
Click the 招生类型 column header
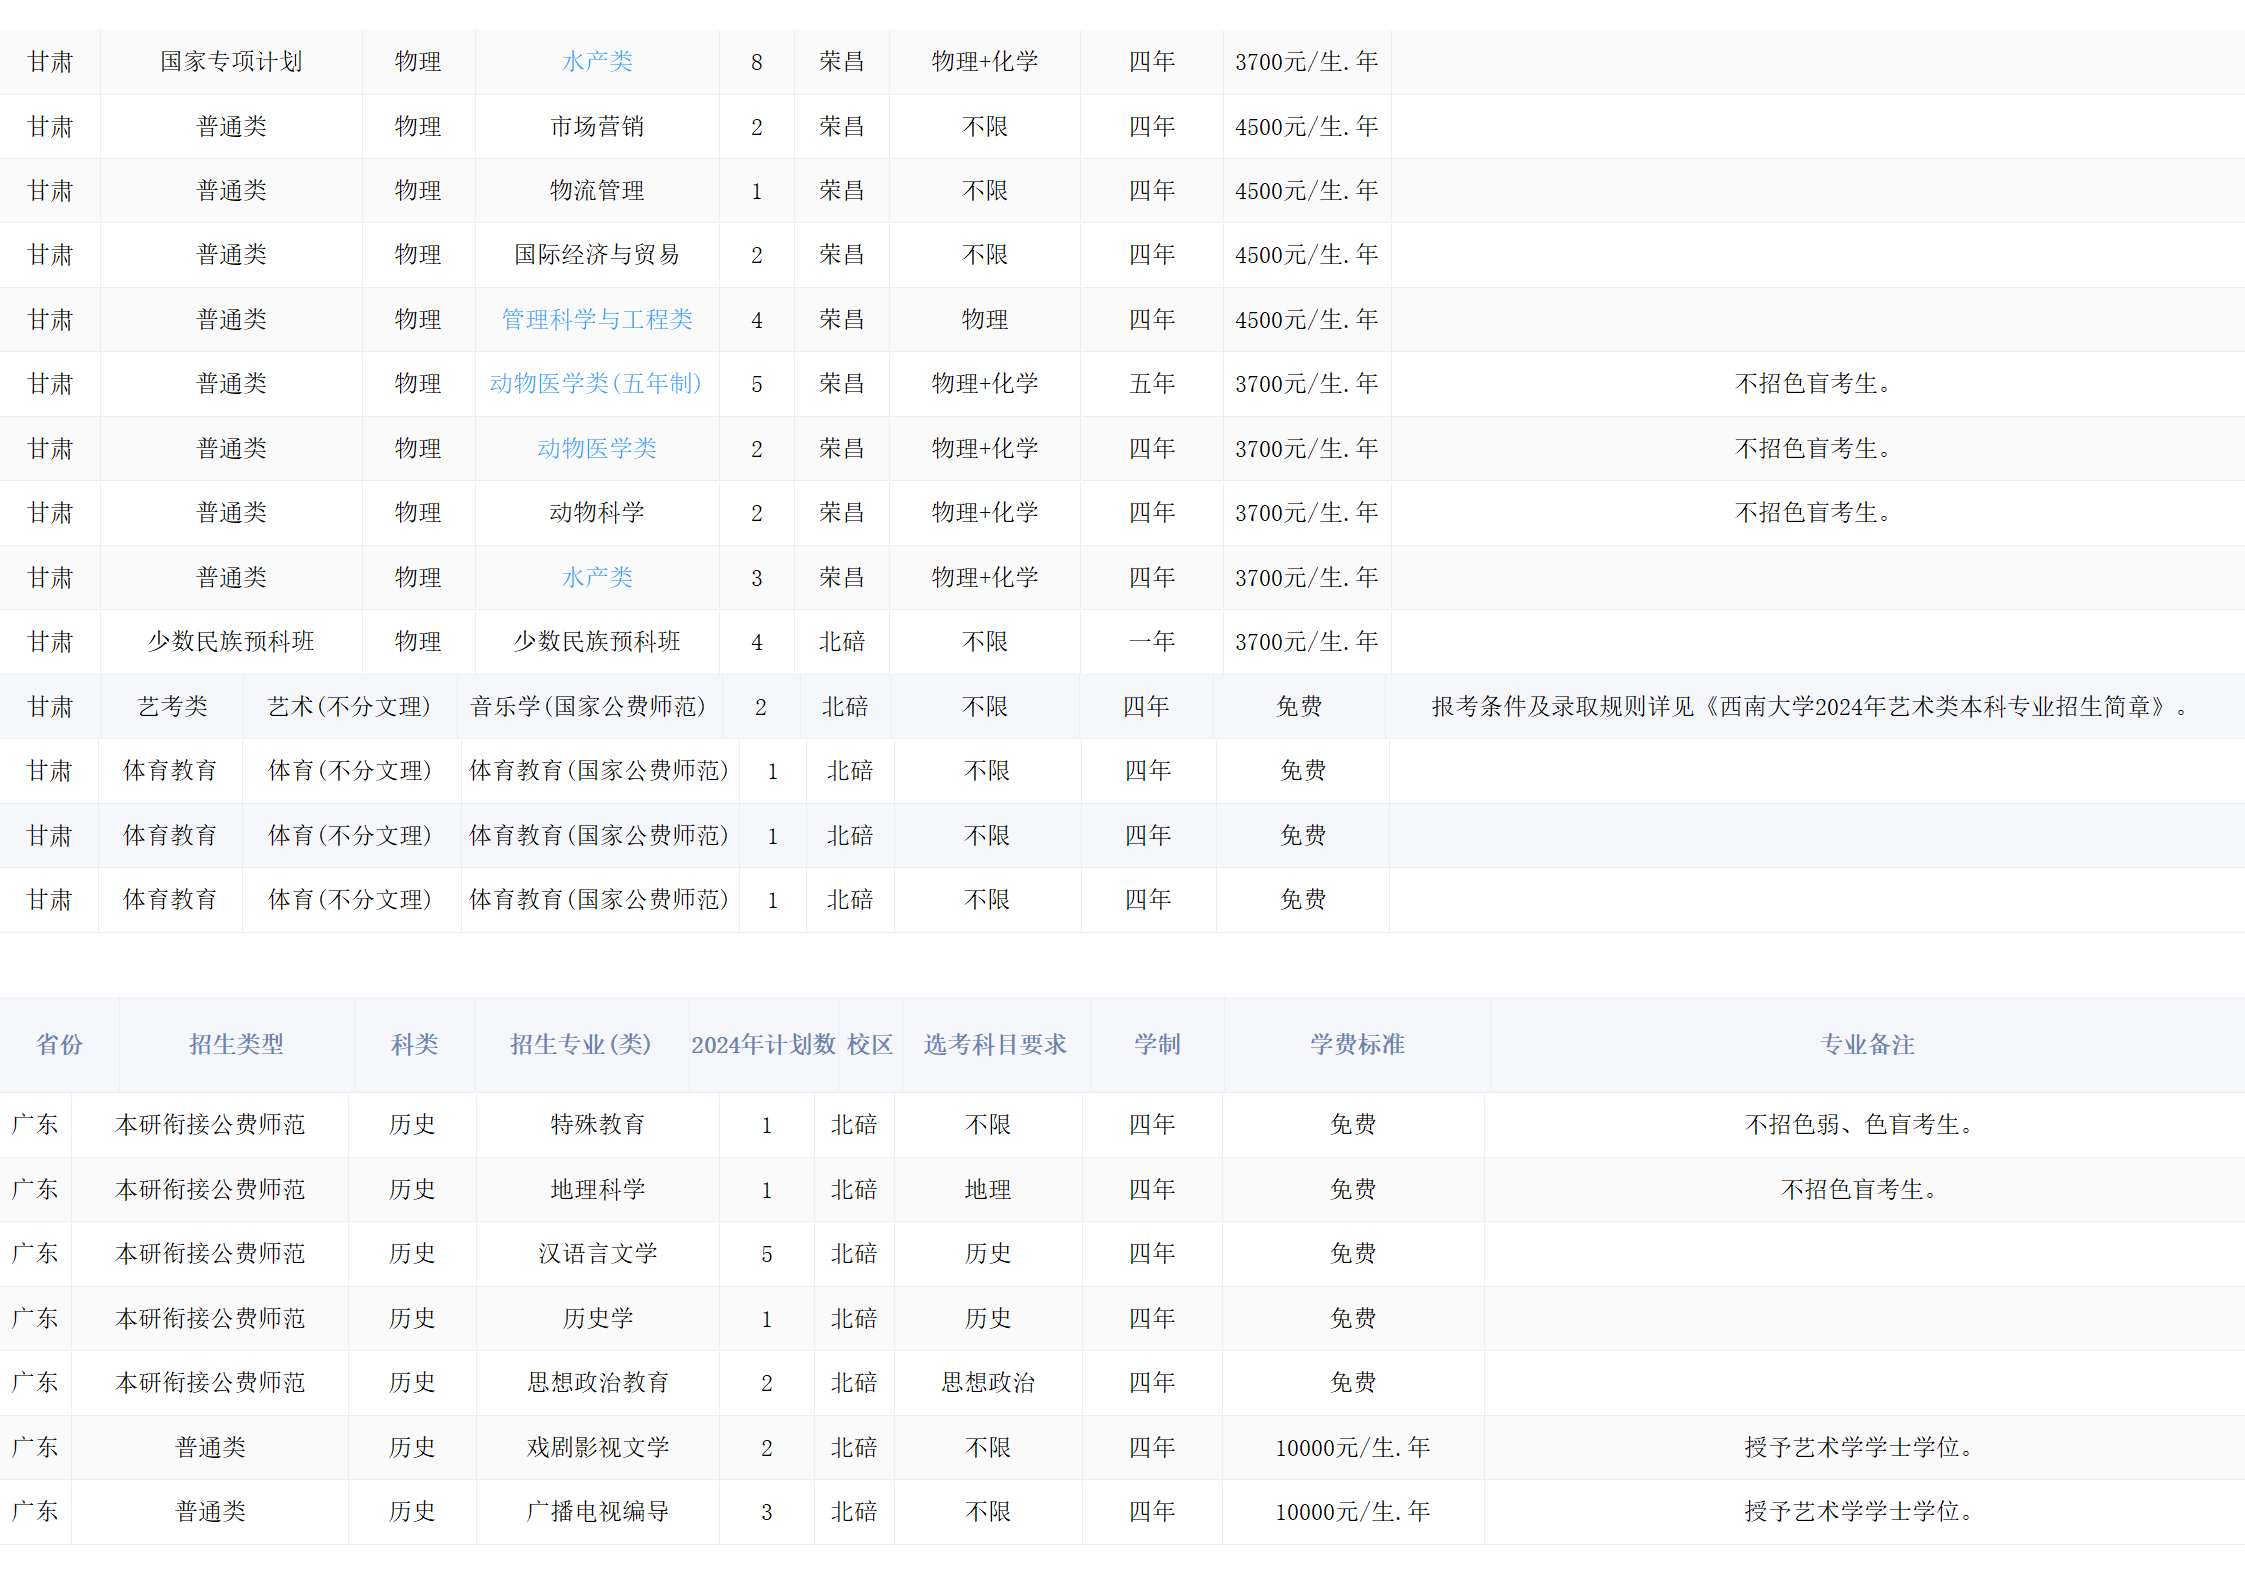[x=236, y=1045]
